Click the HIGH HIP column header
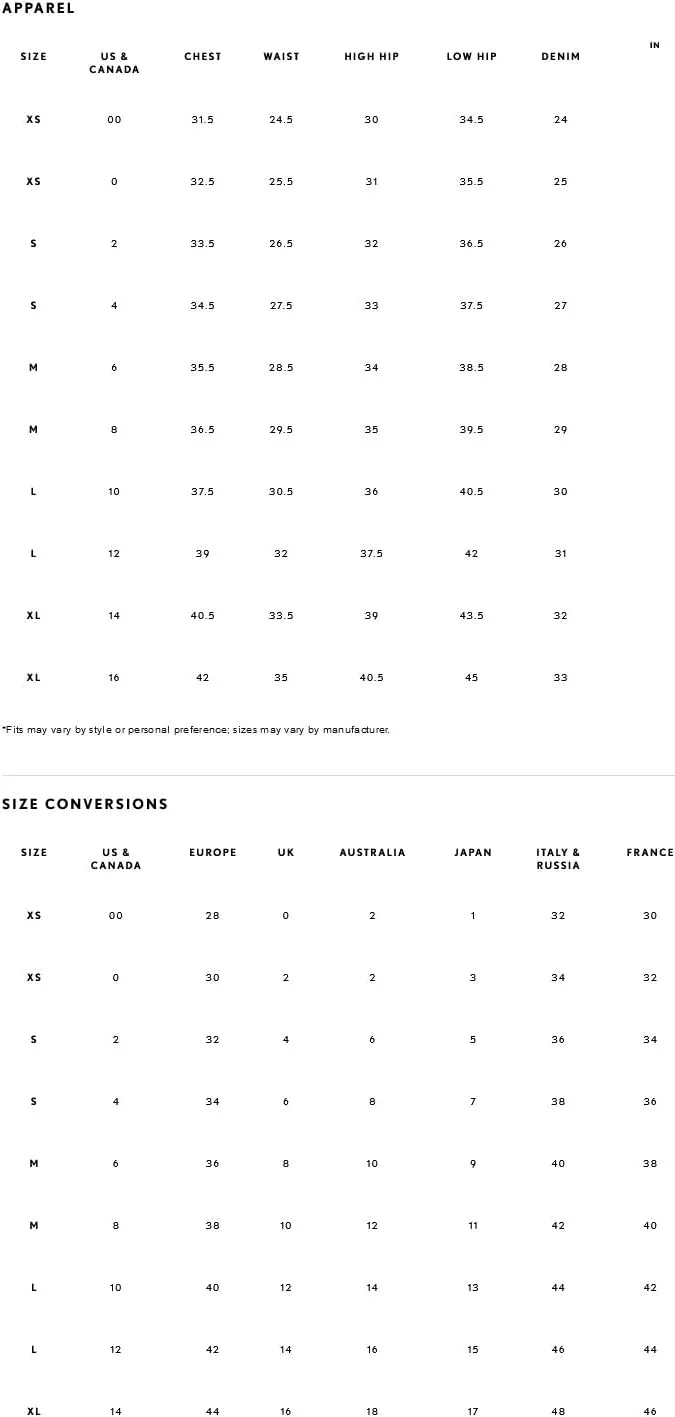 (x=372, y=57)
